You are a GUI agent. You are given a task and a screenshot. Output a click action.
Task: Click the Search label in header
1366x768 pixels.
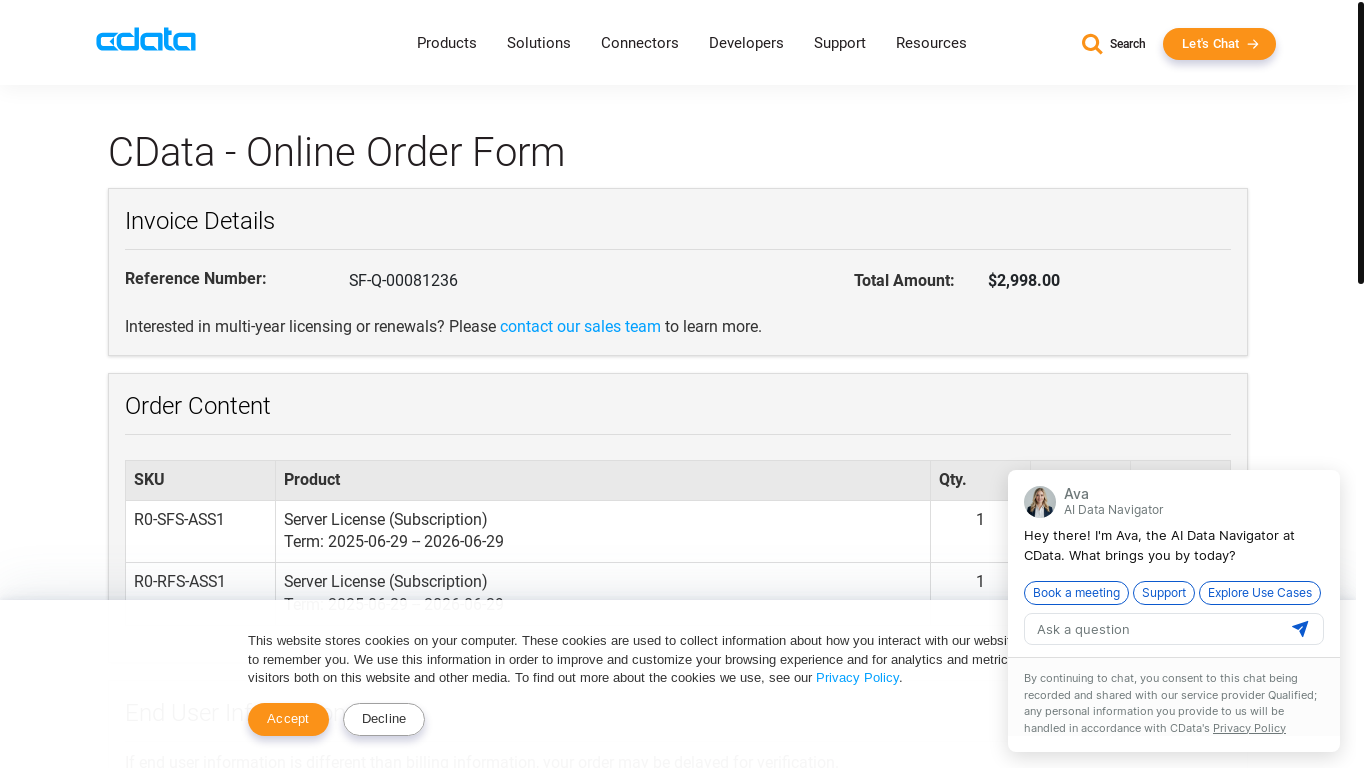1128,44
